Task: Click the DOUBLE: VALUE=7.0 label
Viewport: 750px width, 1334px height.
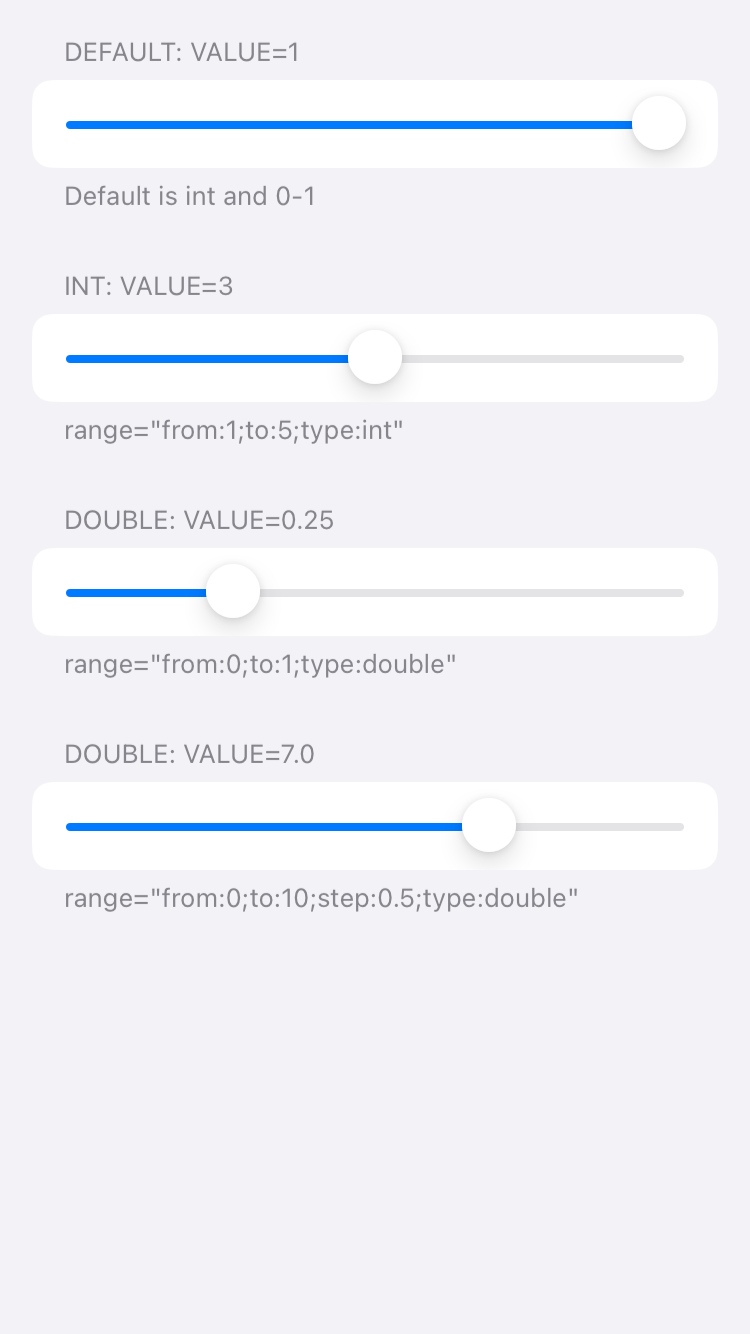Action: (190, 754)
